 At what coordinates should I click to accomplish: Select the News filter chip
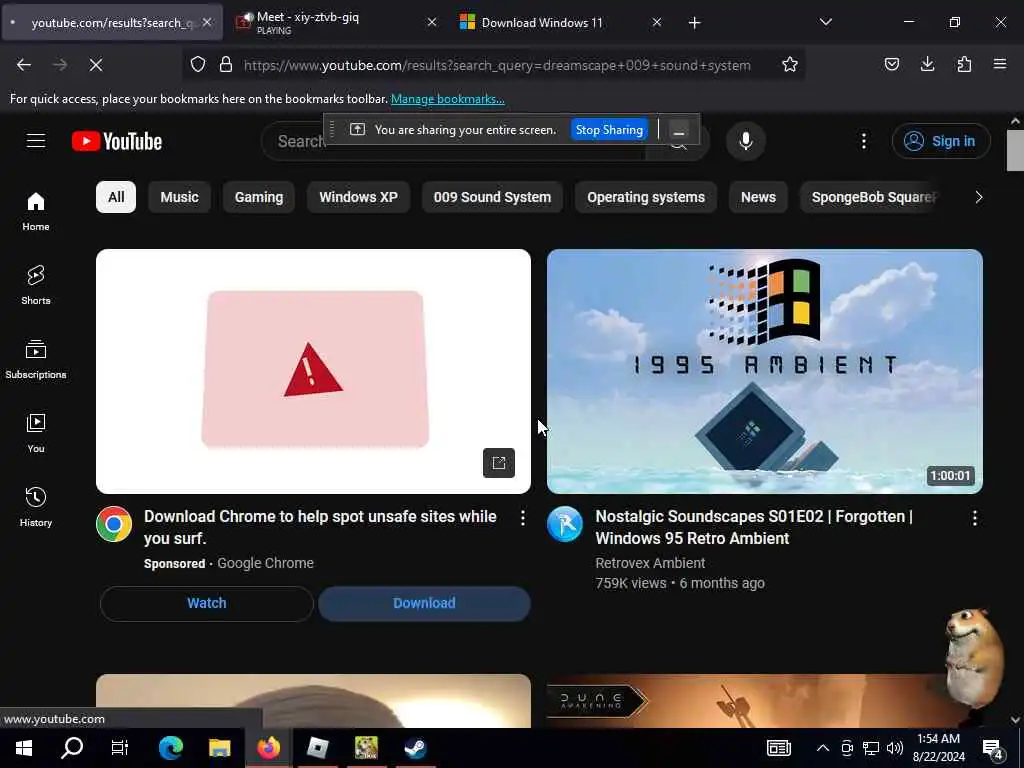[758, 197]
